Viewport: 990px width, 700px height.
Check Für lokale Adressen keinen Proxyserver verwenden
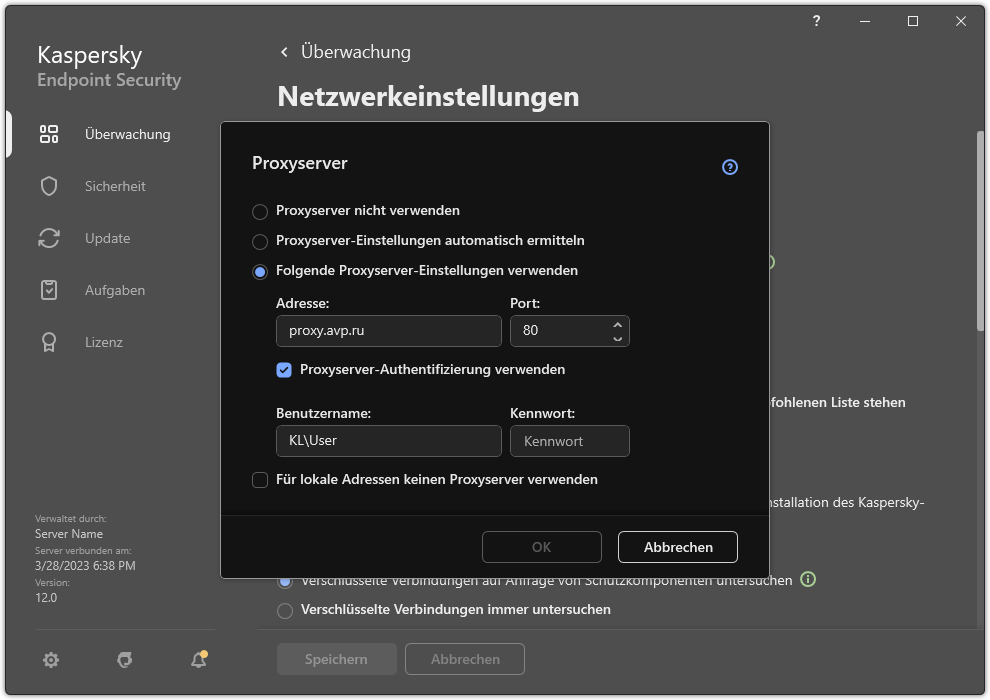(260, 479)
